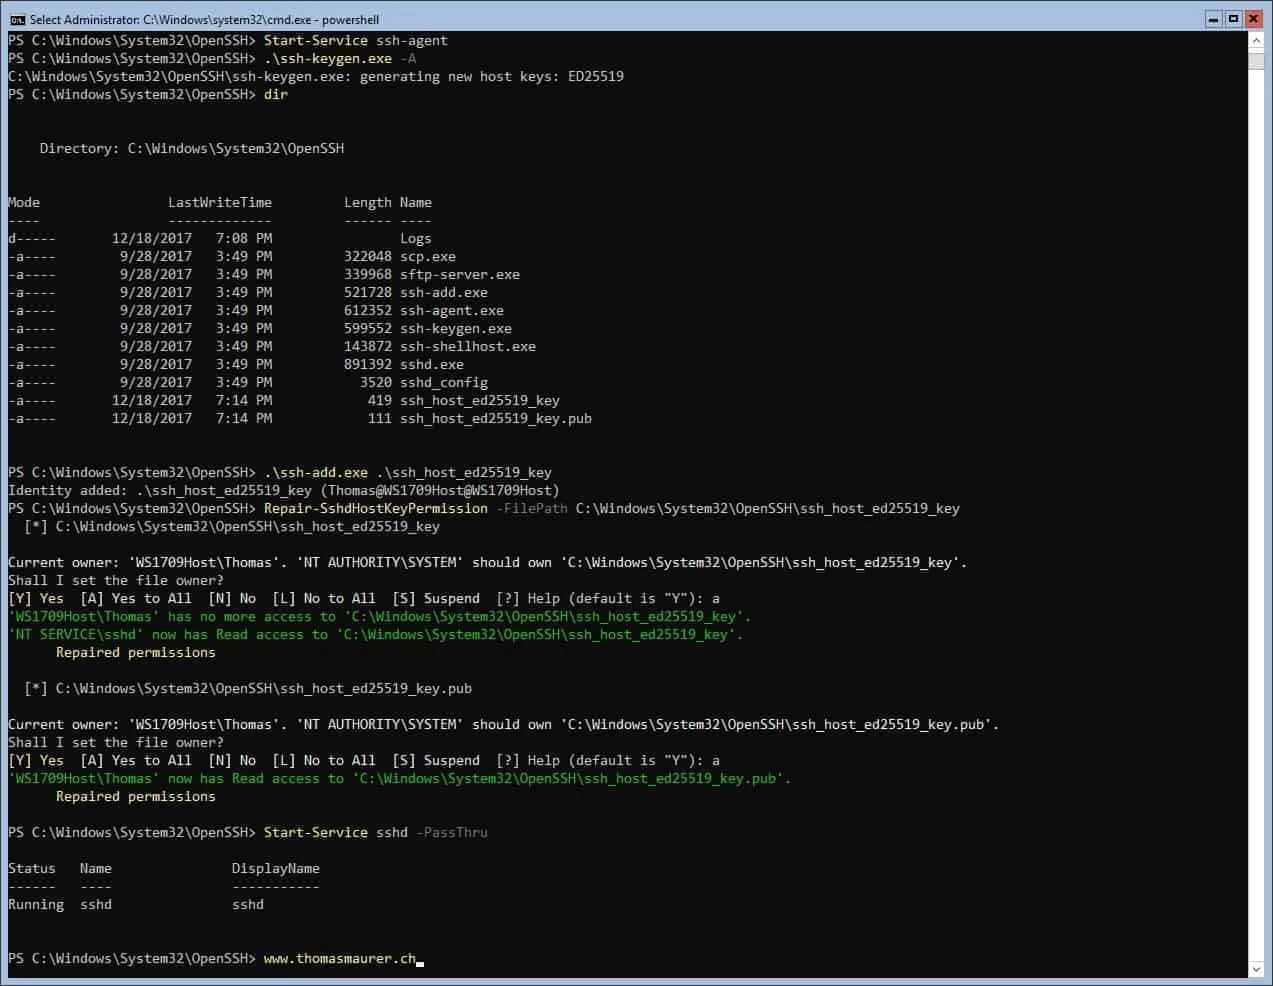1273x986 pixels.
Task: Click the 'Length' column header
Action: (x=368, y=203)
